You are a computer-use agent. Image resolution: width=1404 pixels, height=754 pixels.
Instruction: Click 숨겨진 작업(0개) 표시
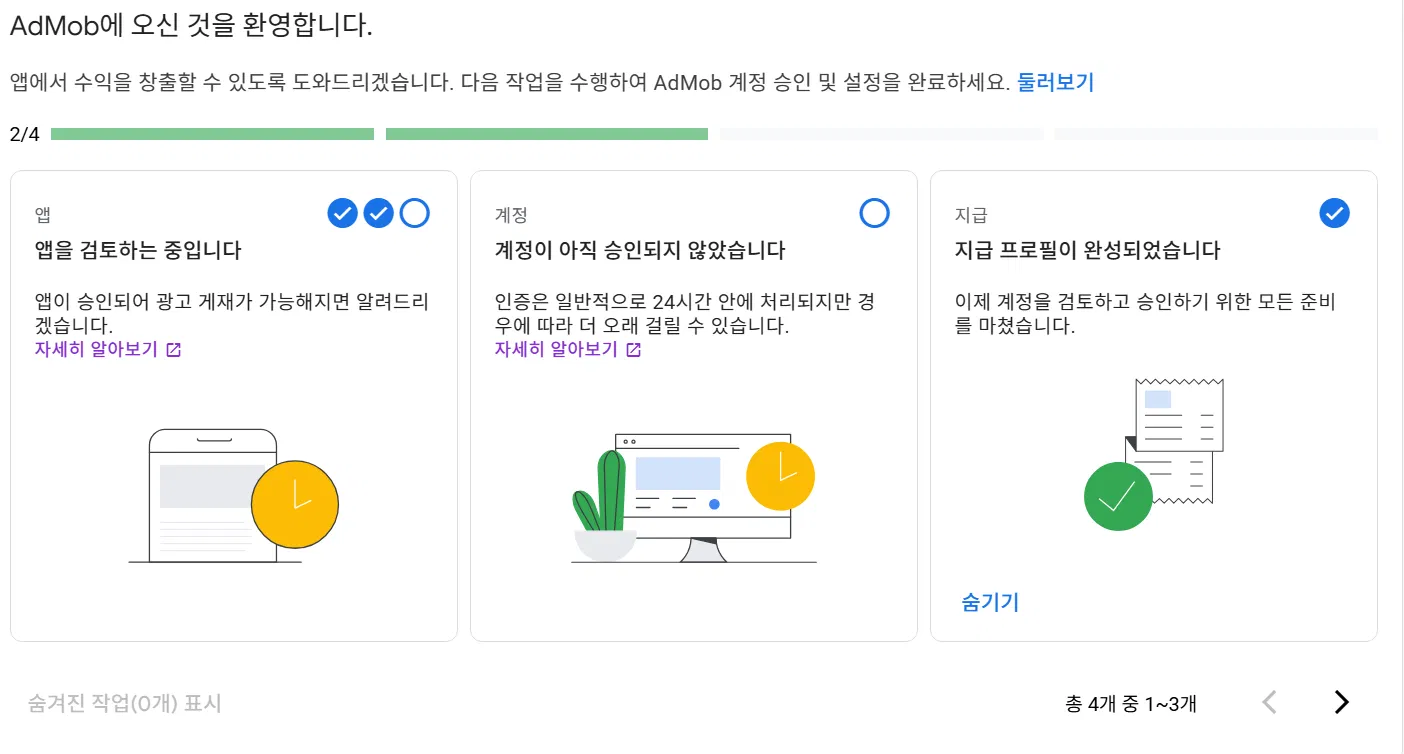[x=125, y=704]
